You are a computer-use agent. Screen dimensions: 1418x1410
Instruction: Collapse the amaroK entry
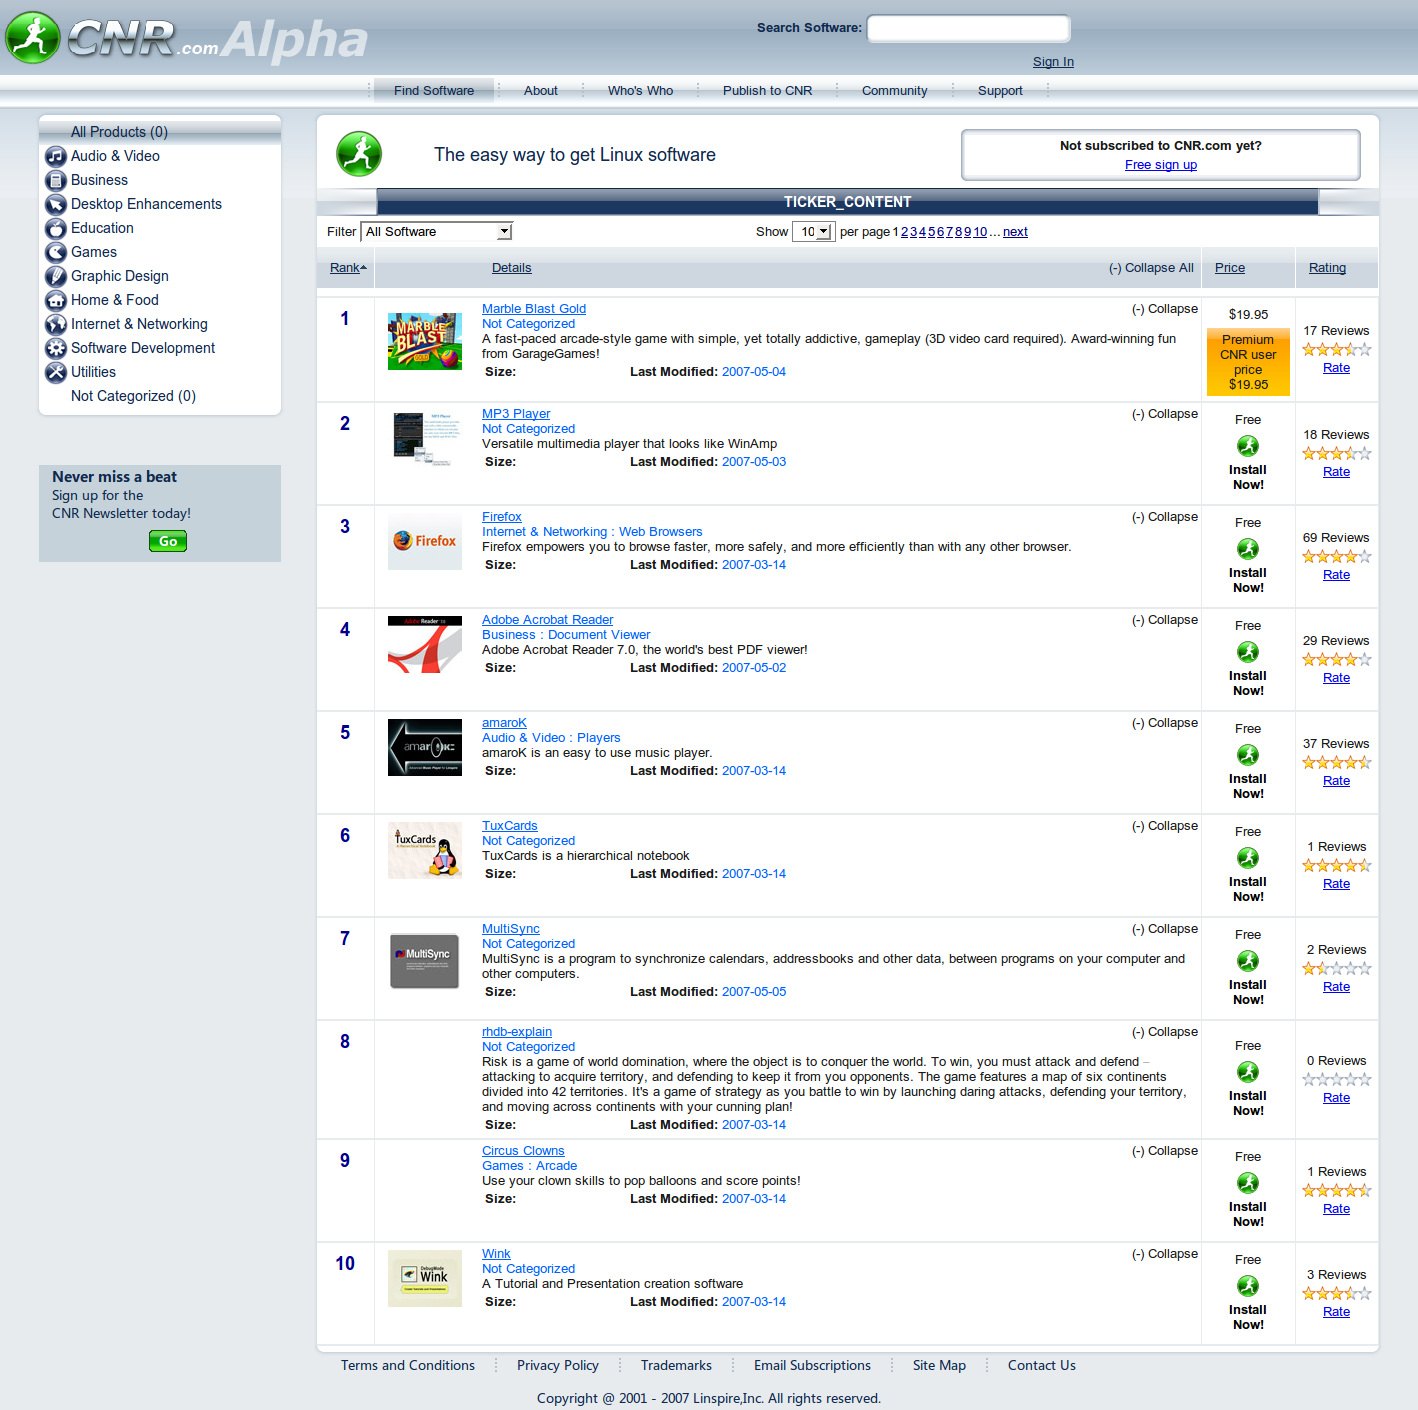1165,723
